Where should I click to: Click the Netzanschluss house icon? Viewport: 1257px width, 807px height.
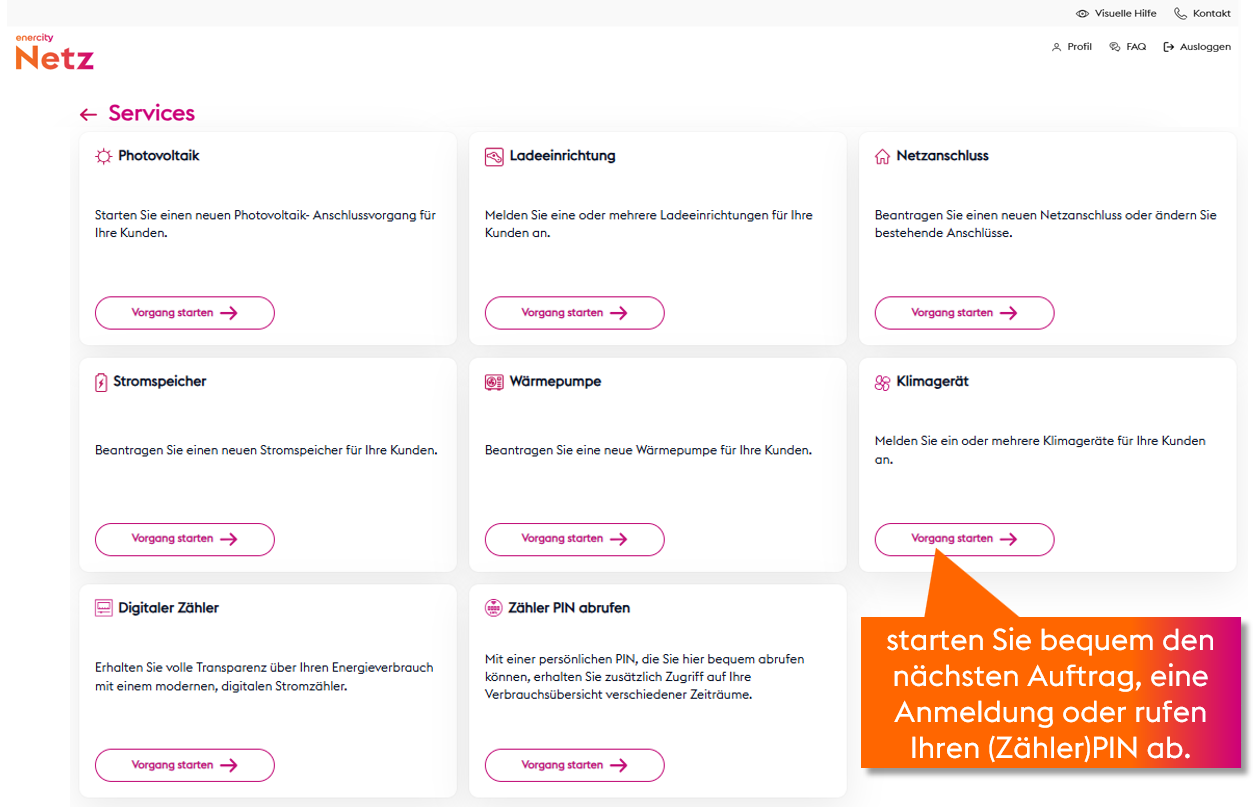(x=882, y=156)
